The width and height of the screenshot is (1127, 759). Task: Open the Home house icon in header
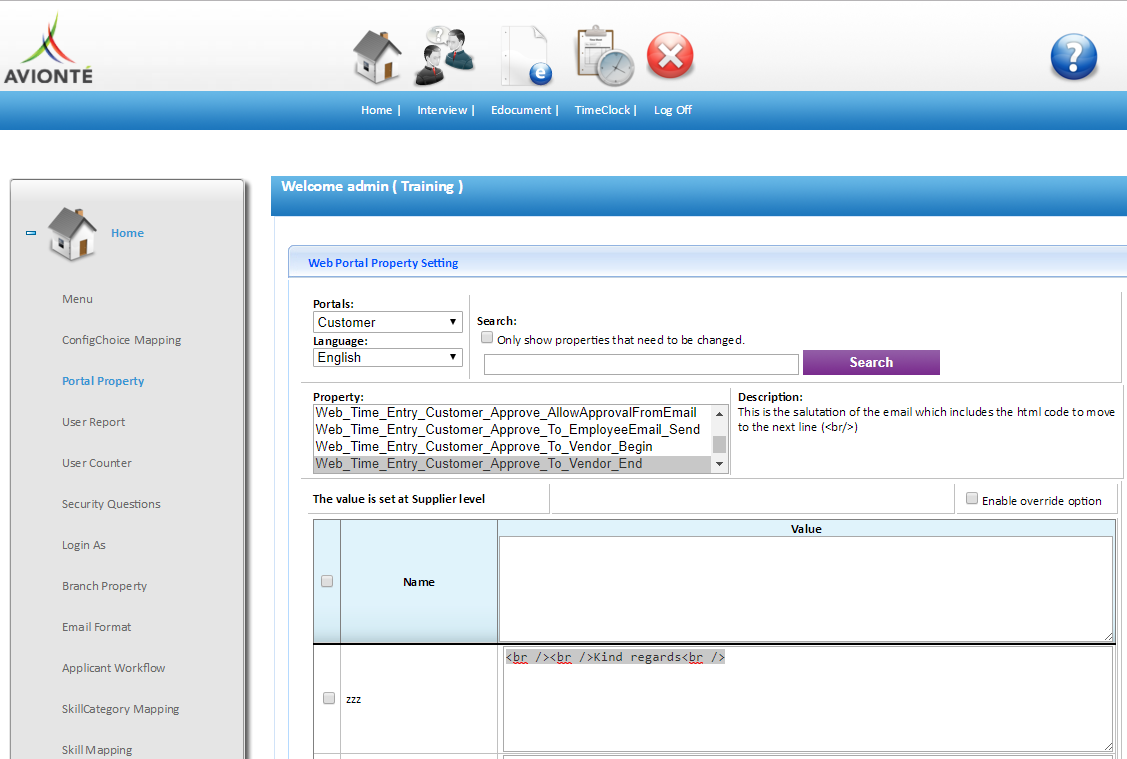click(x=377, y=56)
